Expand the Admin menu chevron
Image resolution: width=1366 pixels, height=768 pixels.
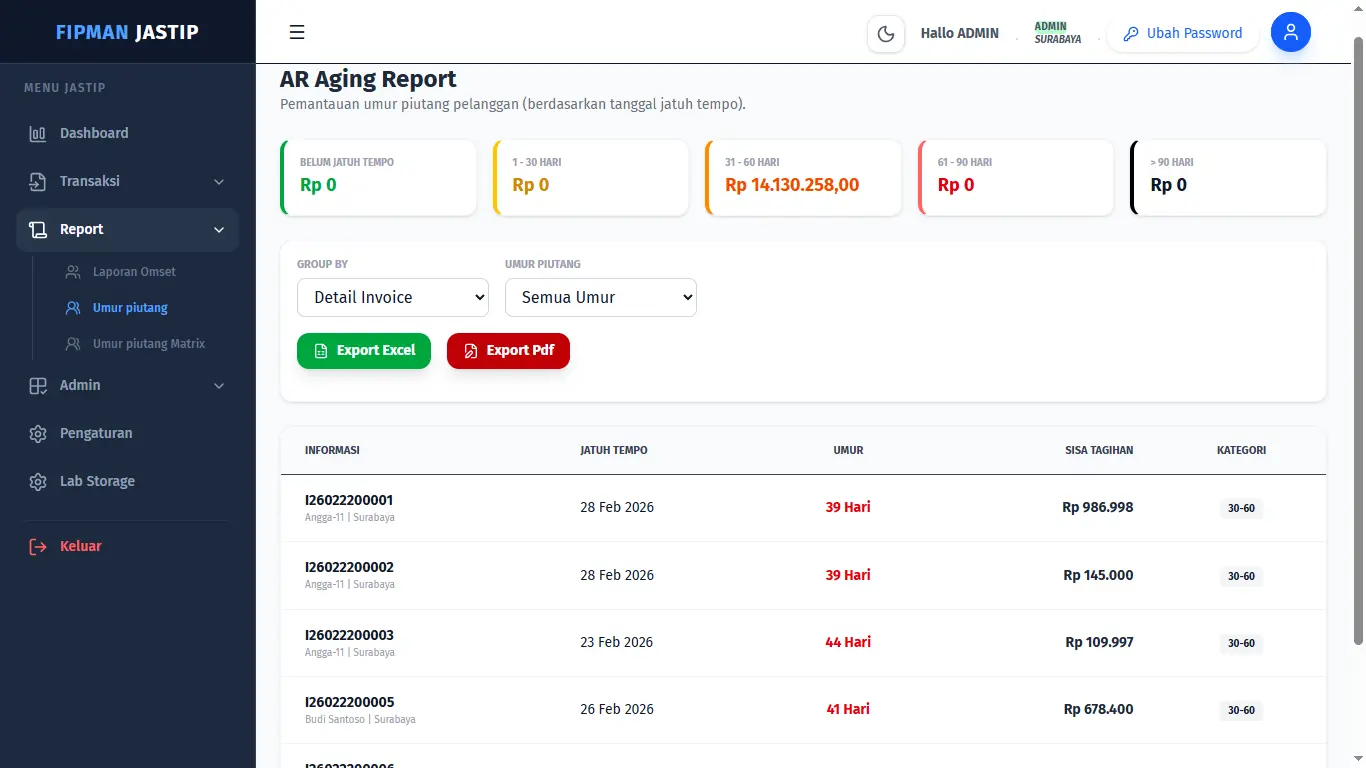pyautogui.click(x=219, y=385)
